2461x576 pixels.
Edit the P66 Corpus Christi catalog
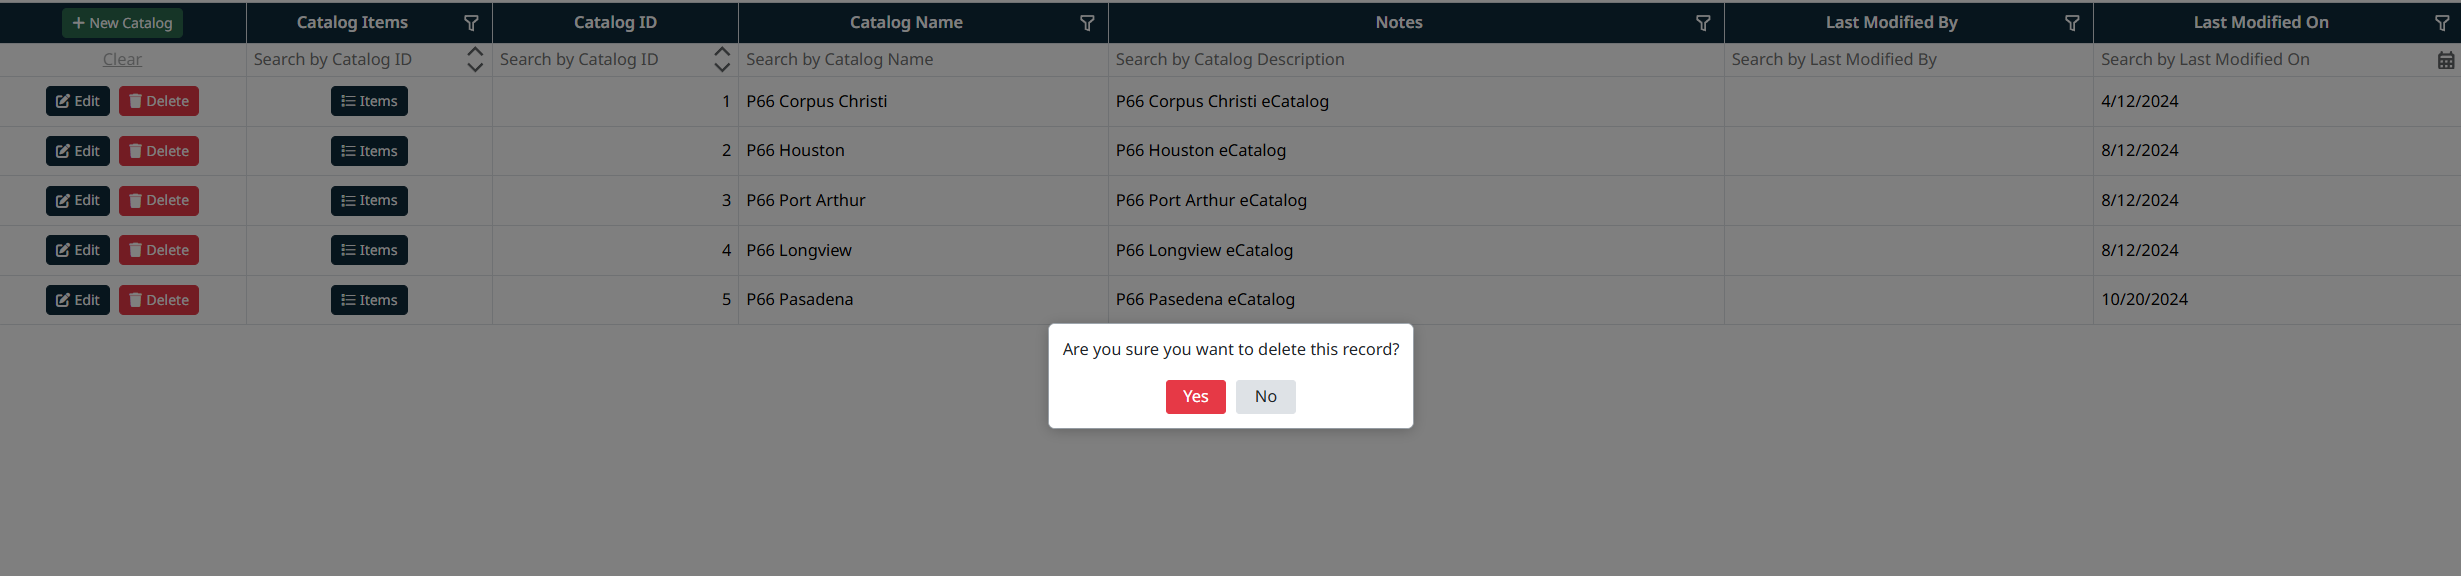click(x=78, y=101)
